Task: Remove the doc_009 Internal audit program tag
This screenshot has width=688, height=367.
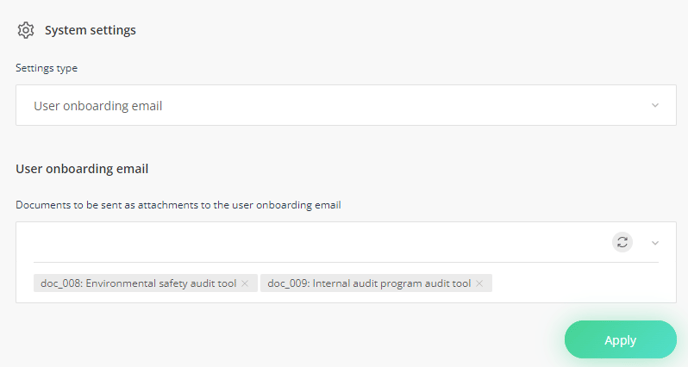Action: click(x=480, y=284)
